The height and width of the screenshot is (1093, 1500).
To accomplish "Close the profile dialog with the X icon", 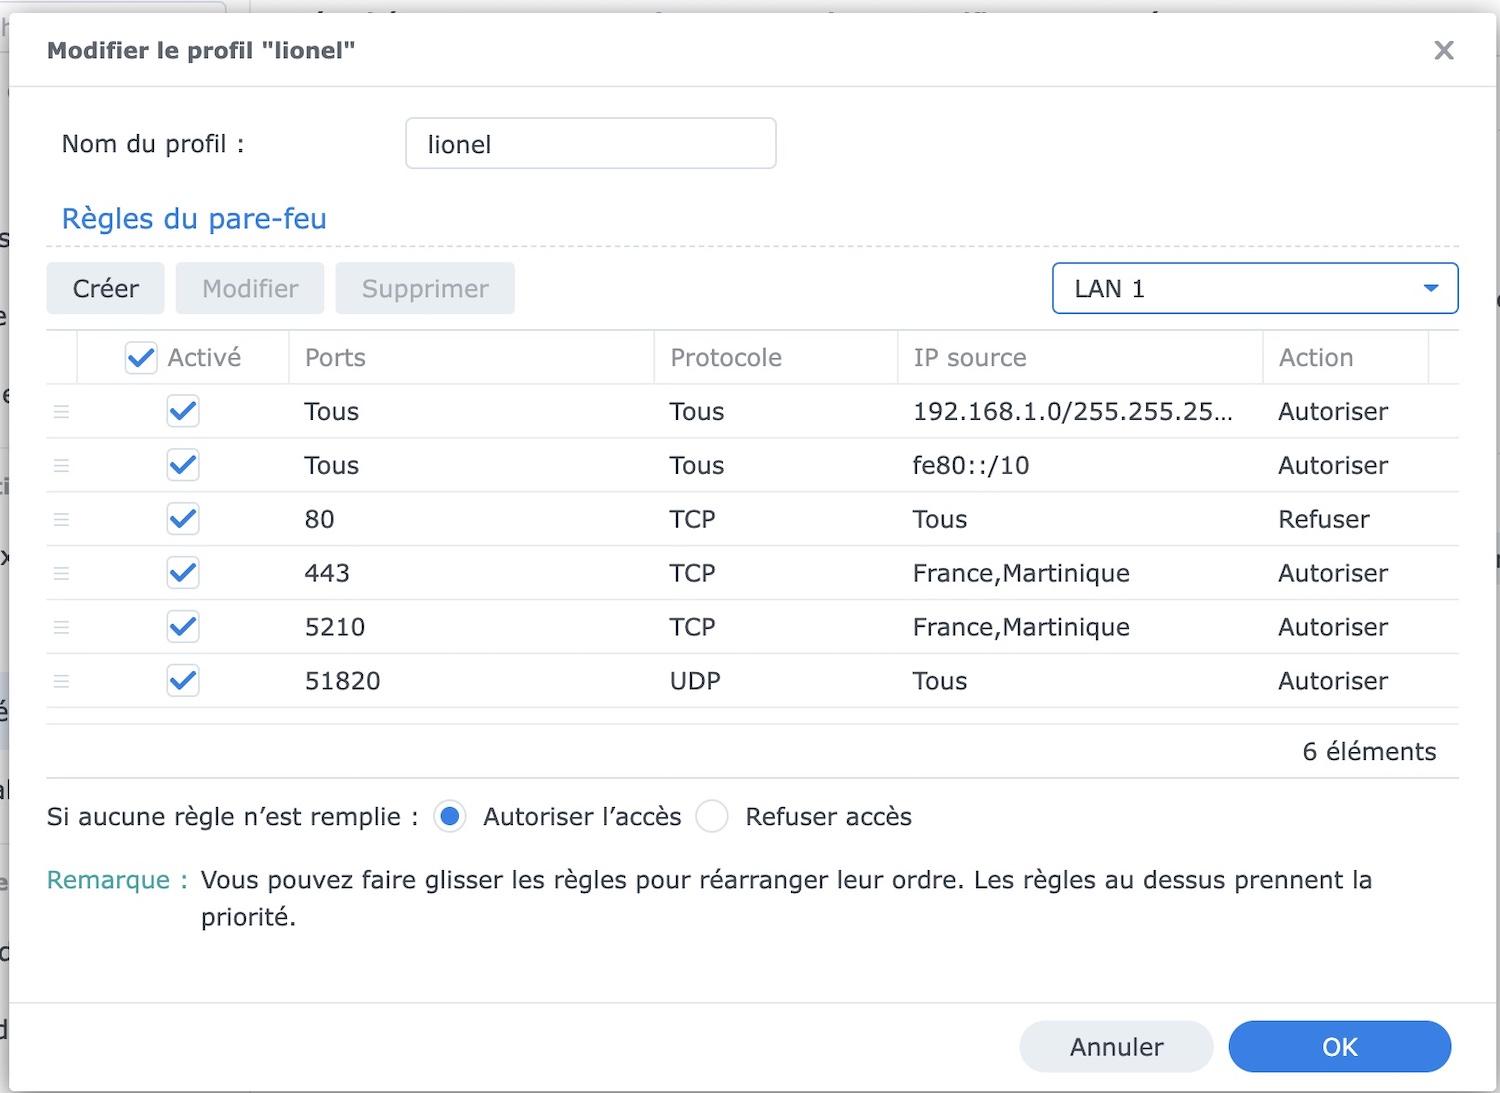I will click(1443, 50).
